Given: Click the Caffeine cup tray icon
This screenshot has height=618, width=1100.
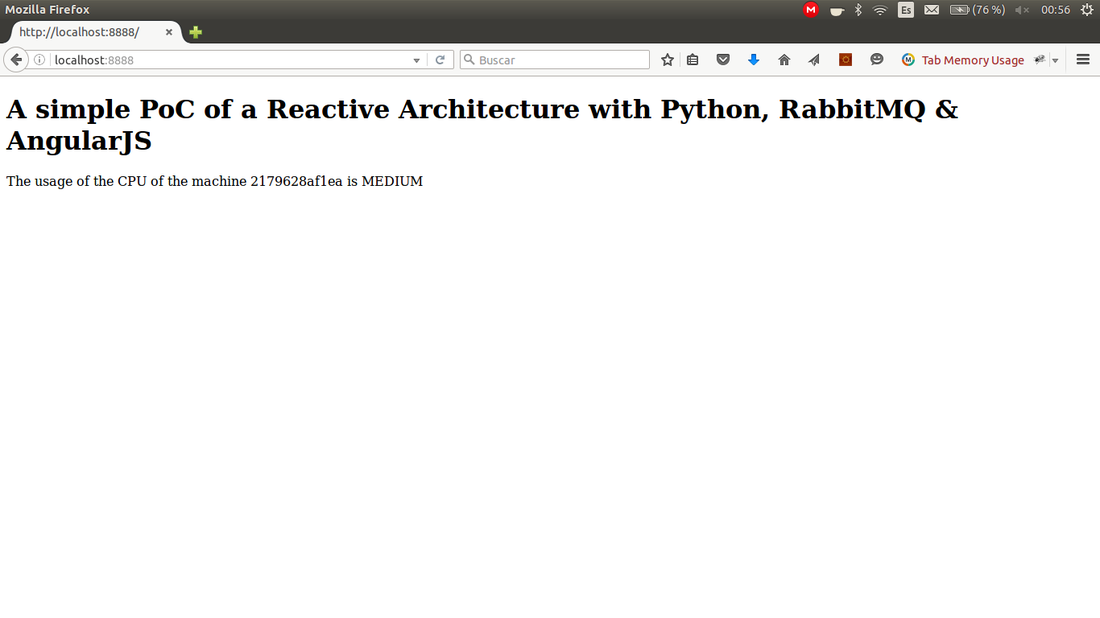Looking at the screenshot, I should pos(836,11).
